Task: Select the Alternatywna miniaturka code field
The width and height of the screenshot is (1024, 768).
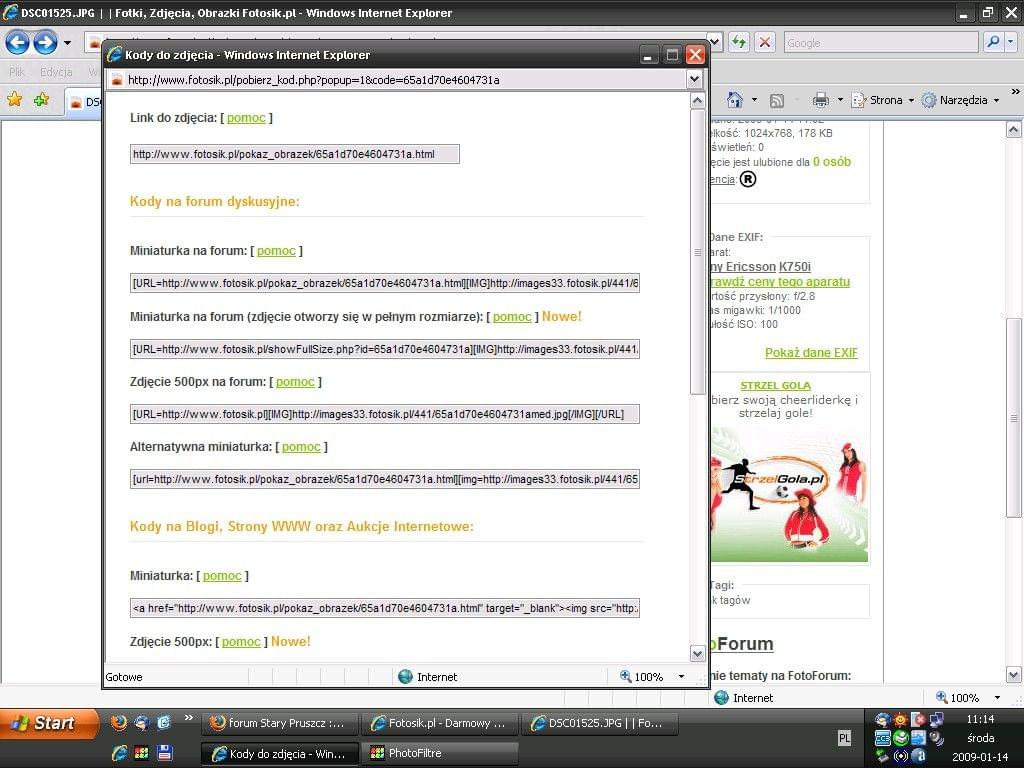Action: pos(385,479)
